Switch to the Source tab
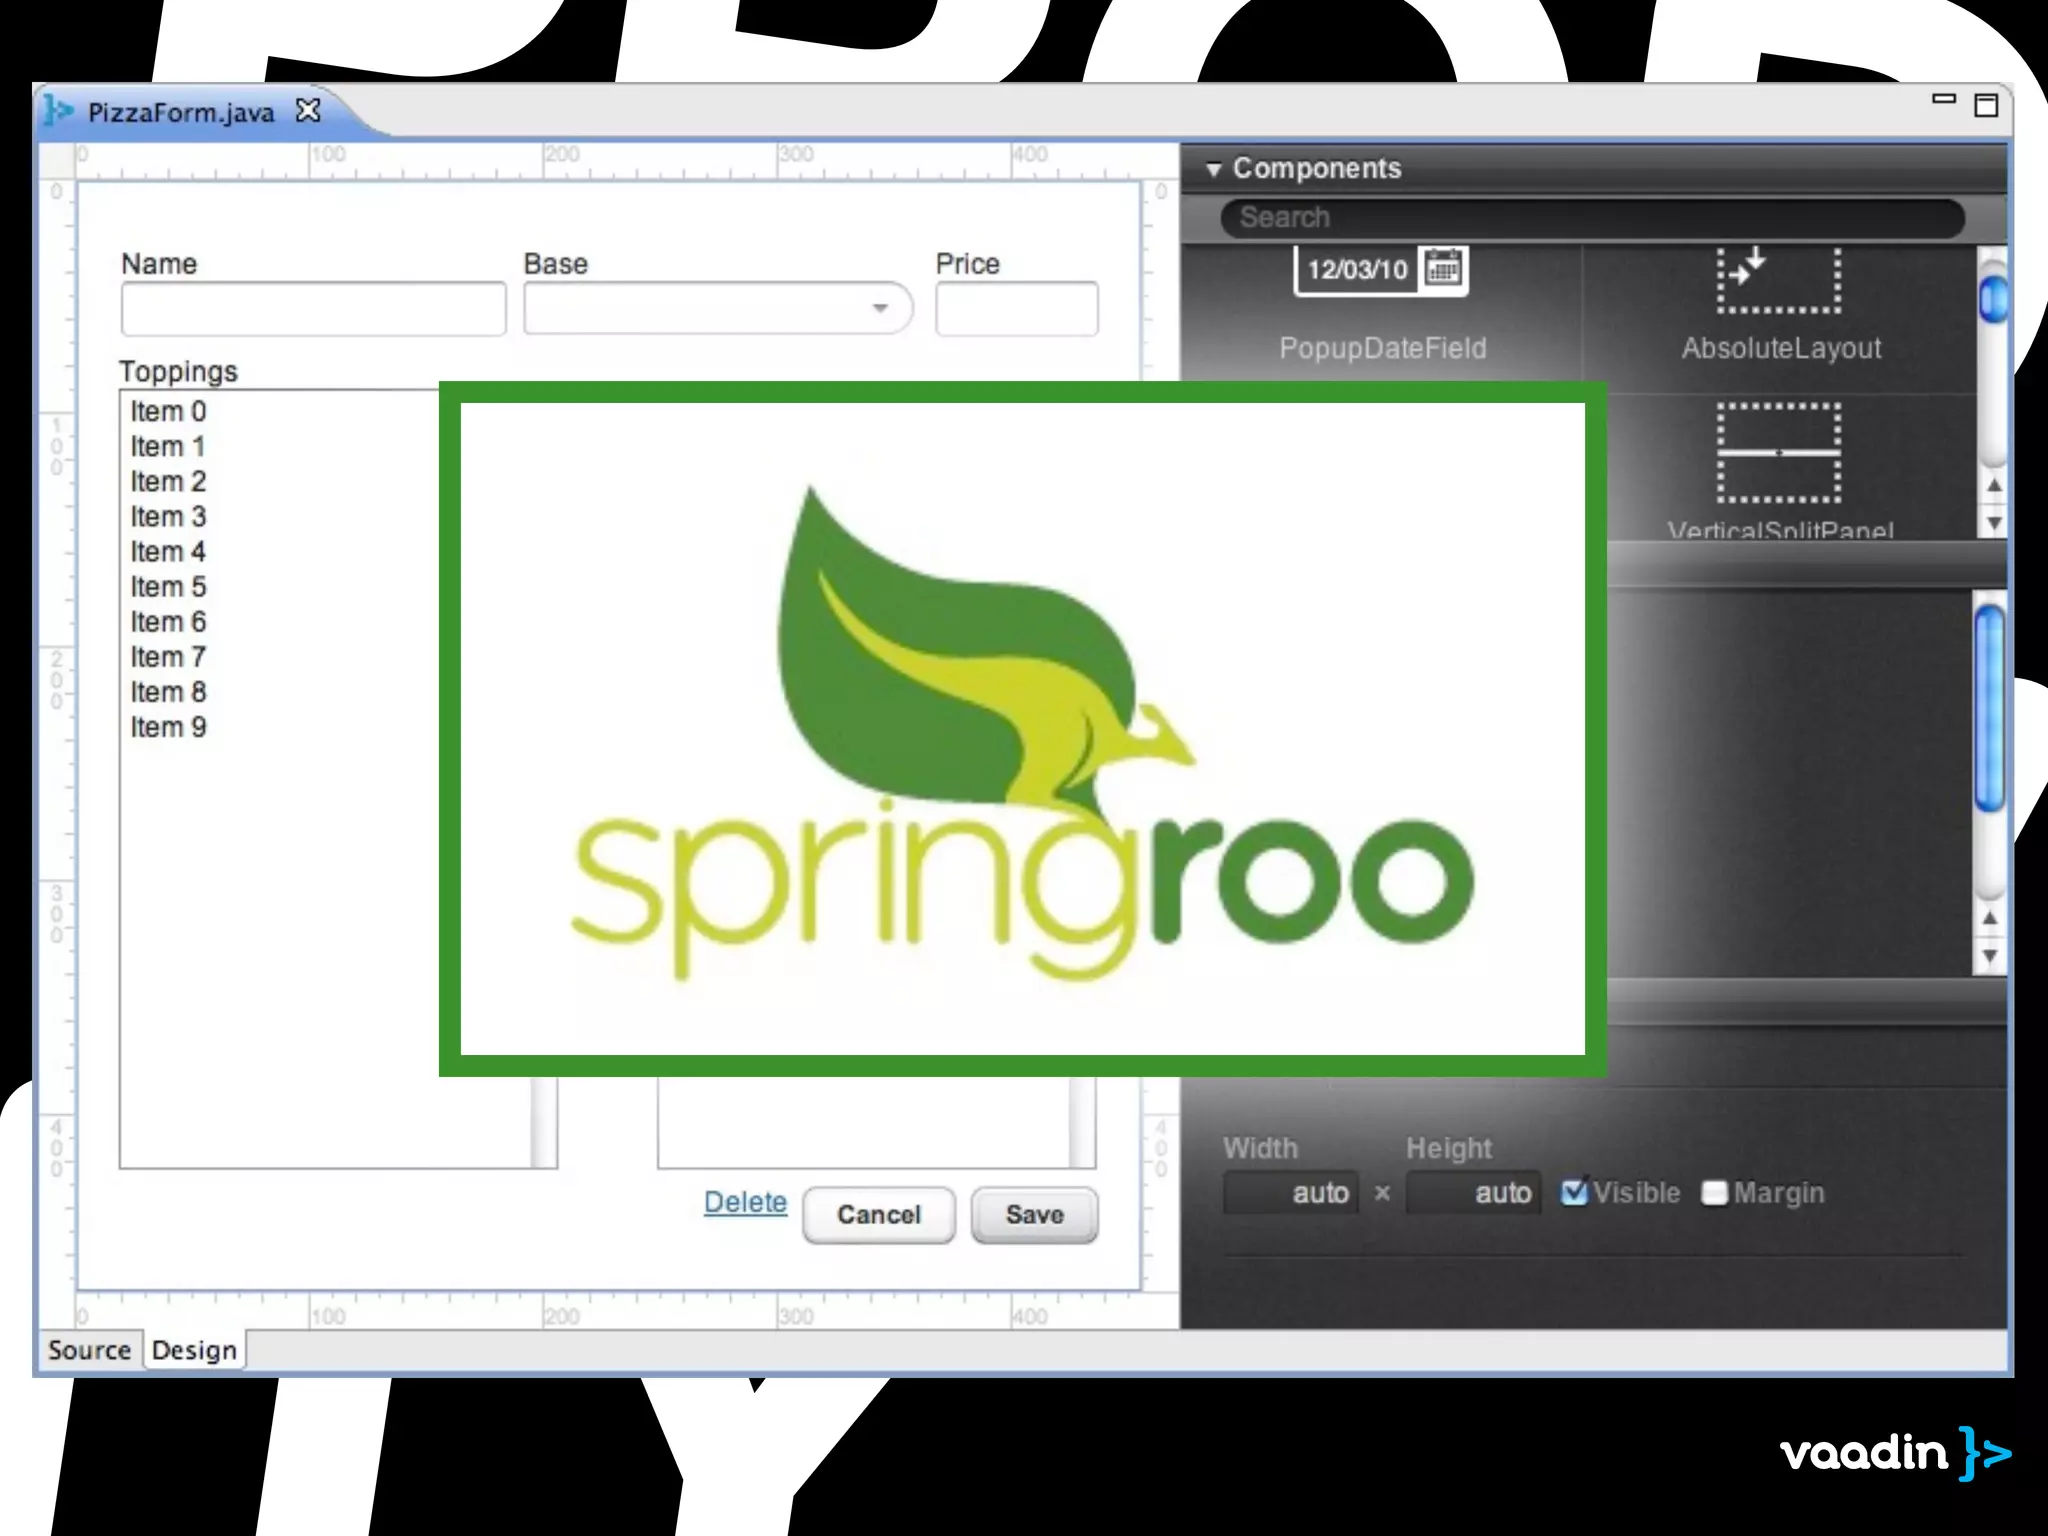This screenshot has width=2048, height=1536. [89, 1350]
